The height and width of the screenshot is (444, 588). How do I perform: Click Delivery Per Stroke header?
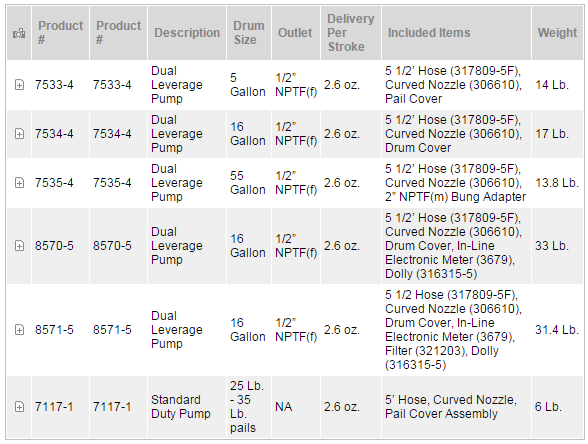351,33
